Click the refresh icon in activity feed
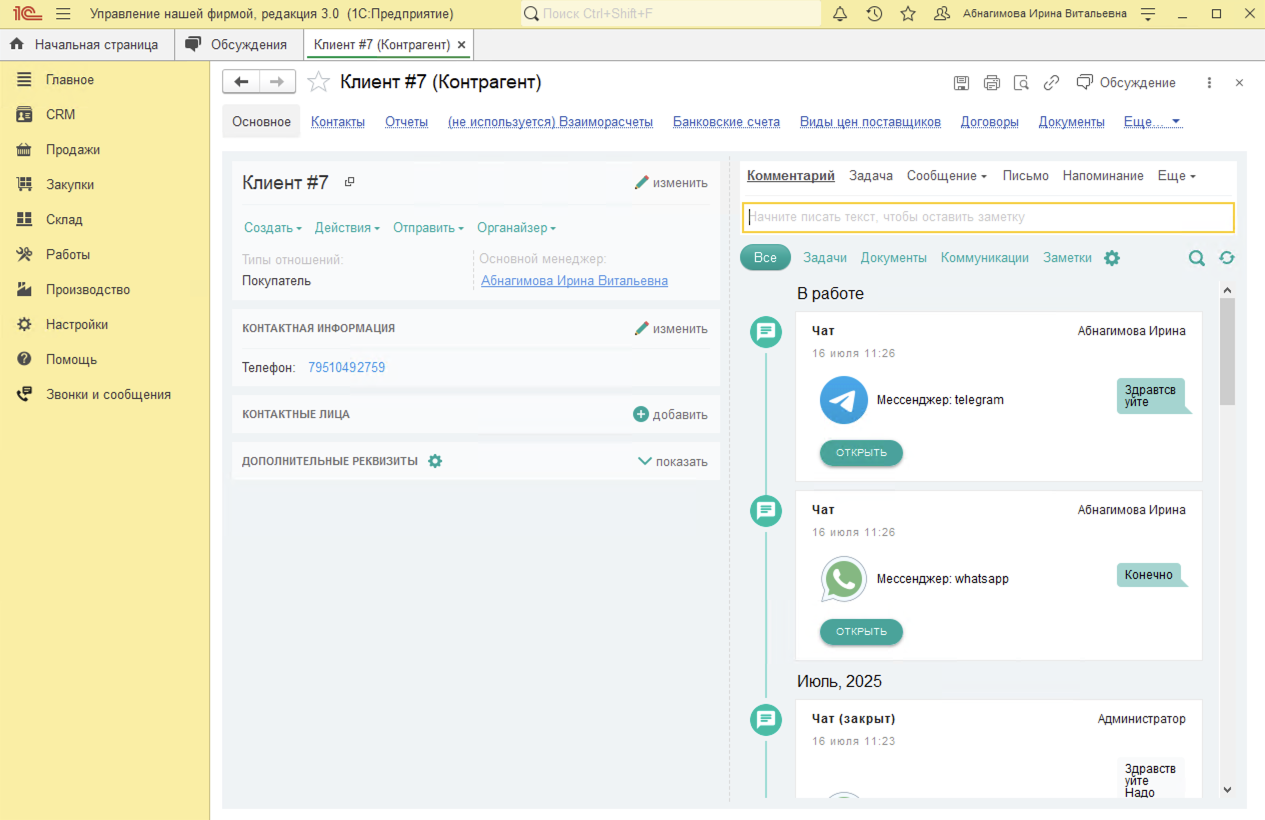 pos(1227,258)
